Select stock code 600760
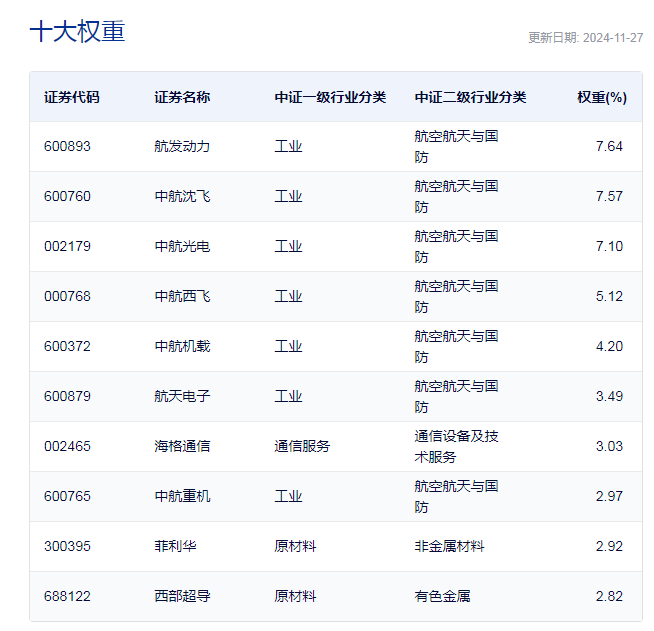The image size is (654, 631). (67, 196)
